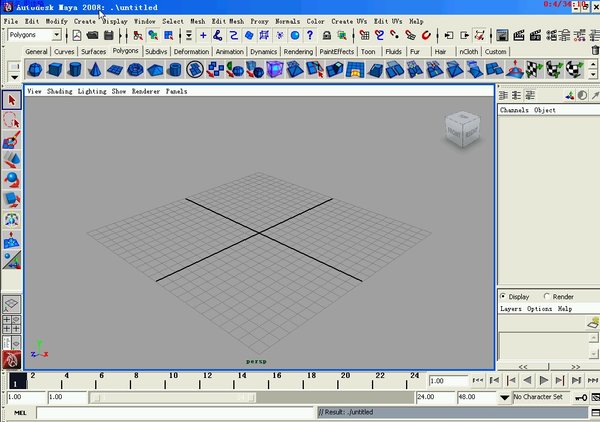Select the arrow Select tool in toolbox
600x422 pixels.
click(12, 100)
